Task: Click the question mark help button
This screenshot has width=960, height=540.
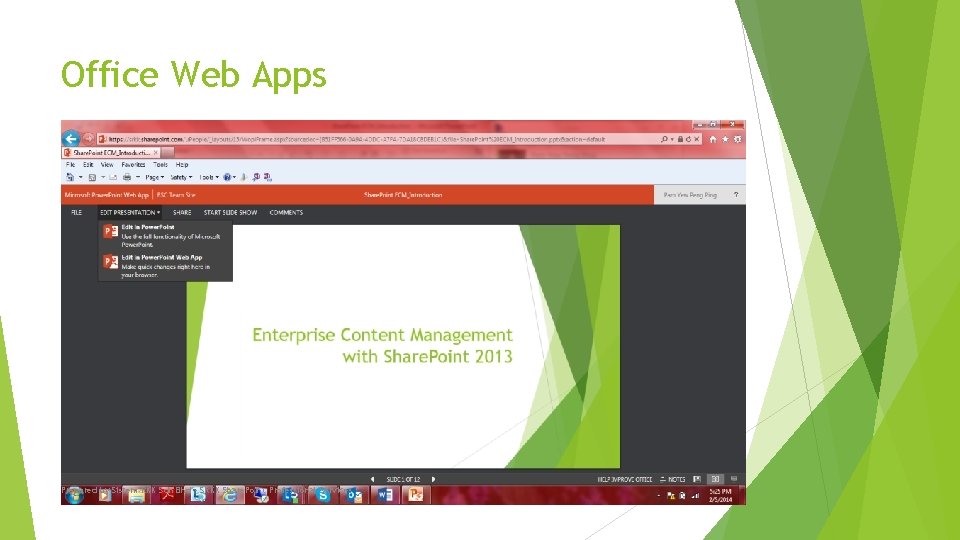Action: tap(736, 195)
